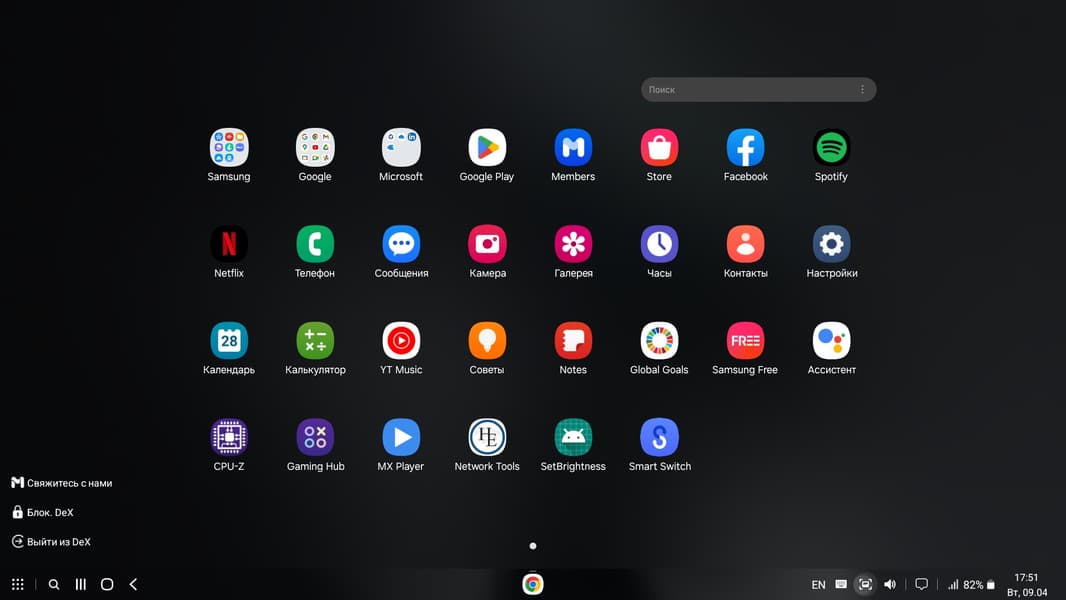Screen dimensions: 1066x600
Task: Click the taskbar search magnifier icon
Action: click(54, 584)
